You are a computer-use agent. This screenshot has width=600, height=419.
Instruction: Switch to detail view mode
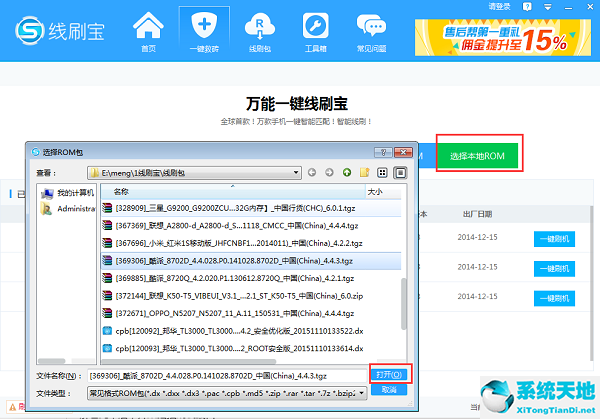pyautogui.click(x=400, y=173)
